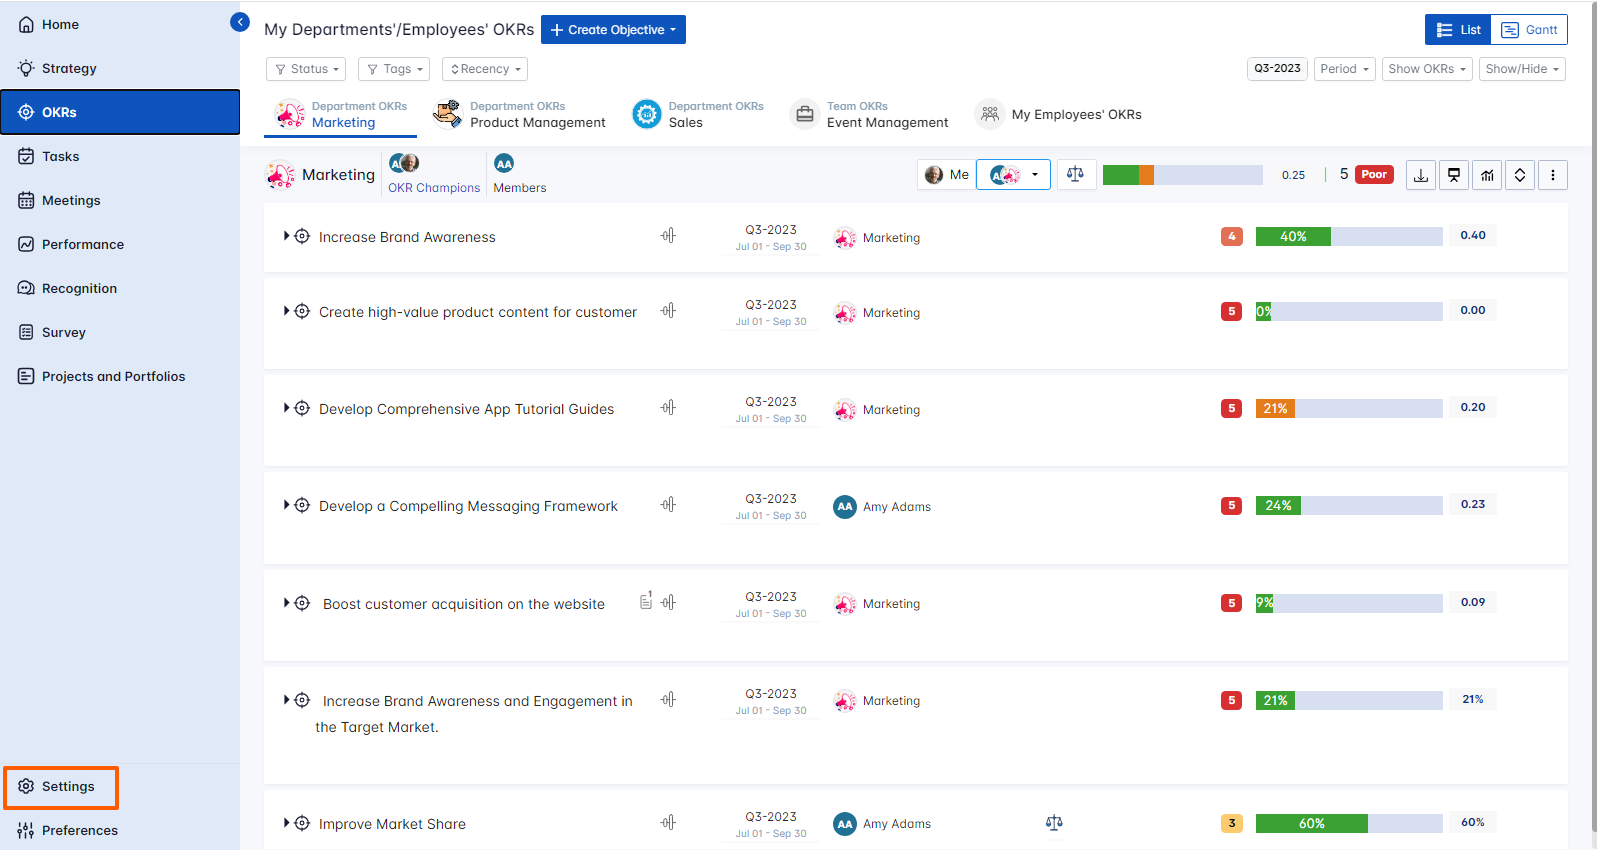Click the Create Objective button
This screenshot has width=1597, height=850.
[613, 30]
